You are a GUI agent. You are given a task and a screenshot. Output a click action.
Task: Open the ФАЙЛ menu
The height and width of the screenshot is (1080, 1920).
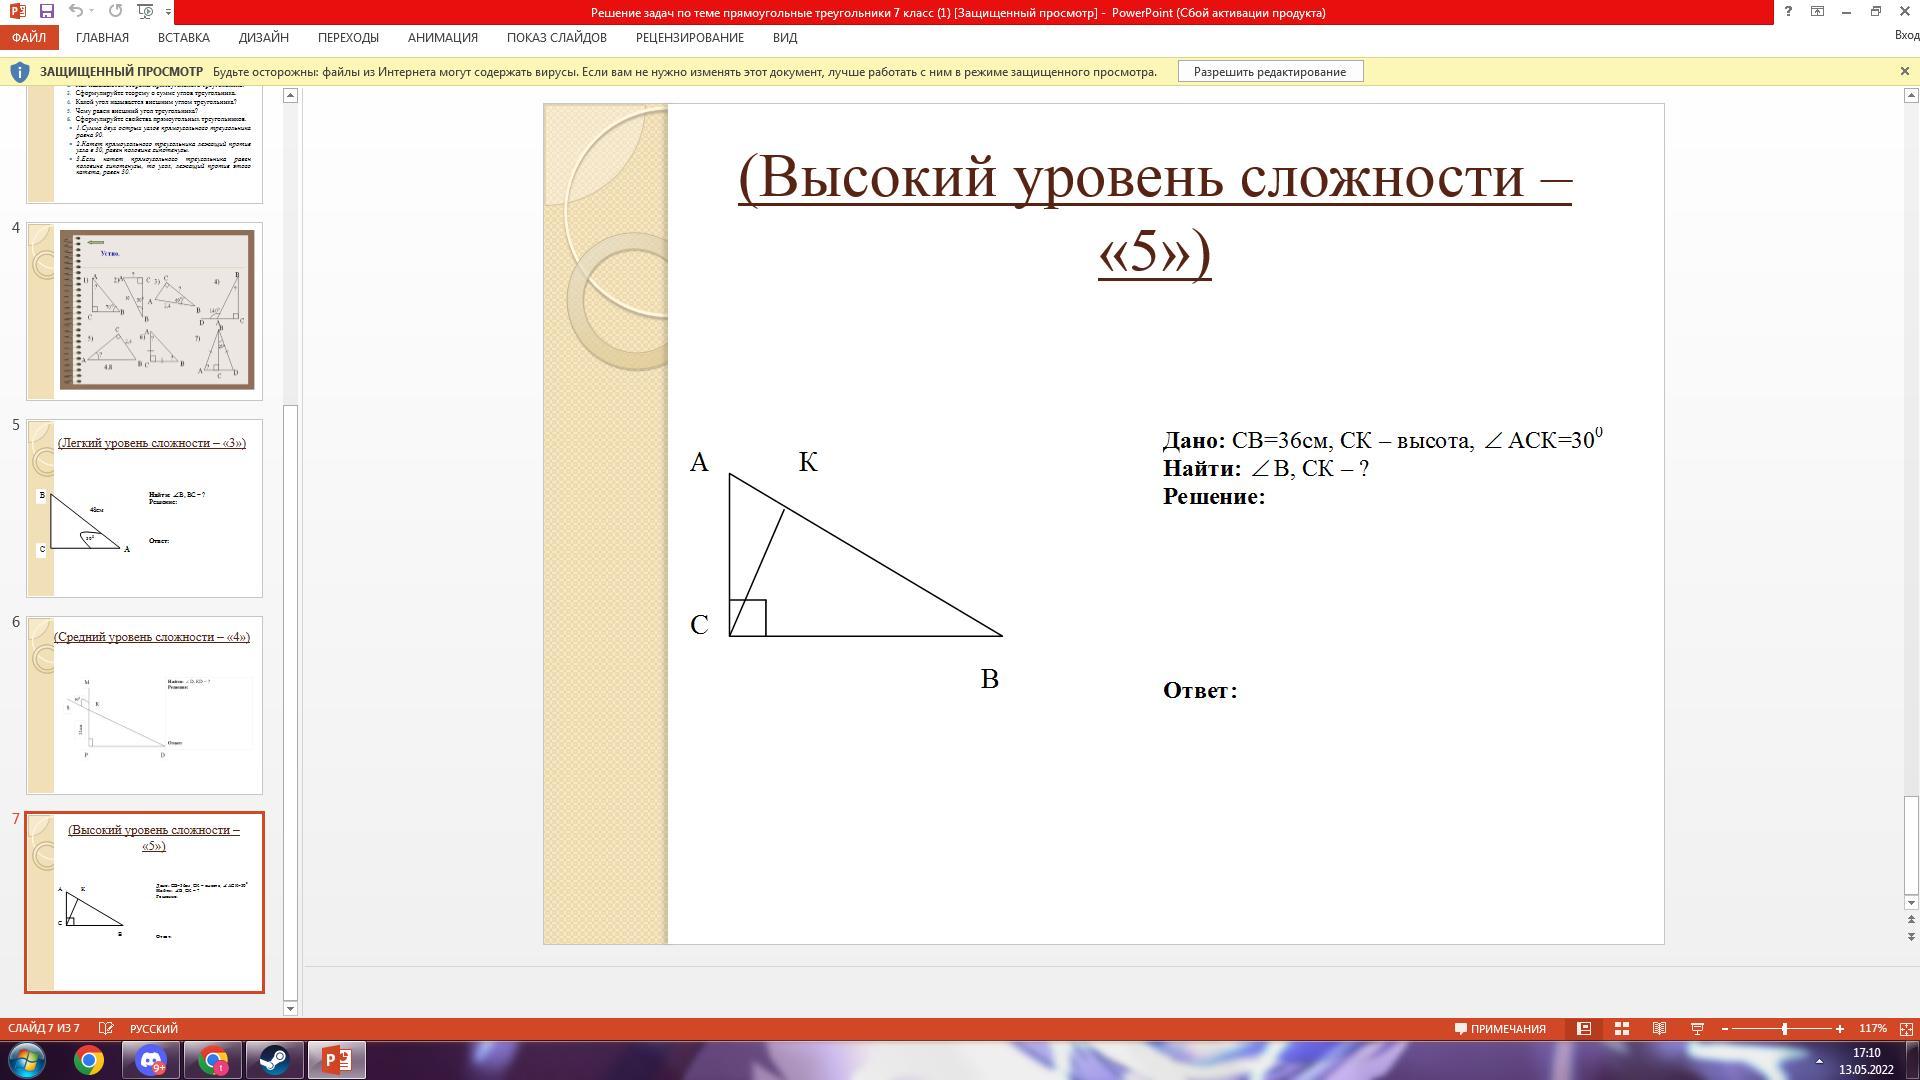29,37
